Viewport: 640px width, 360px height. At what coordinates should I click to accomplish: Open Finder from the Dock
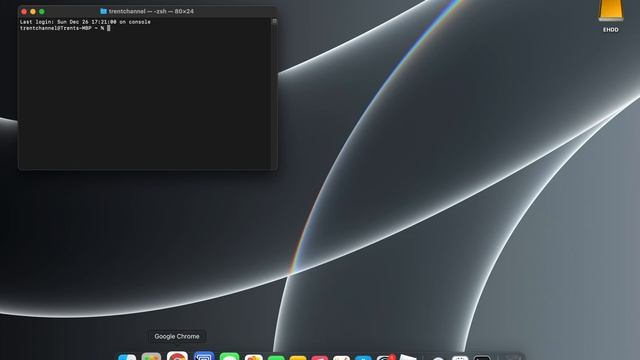point(127,357)
